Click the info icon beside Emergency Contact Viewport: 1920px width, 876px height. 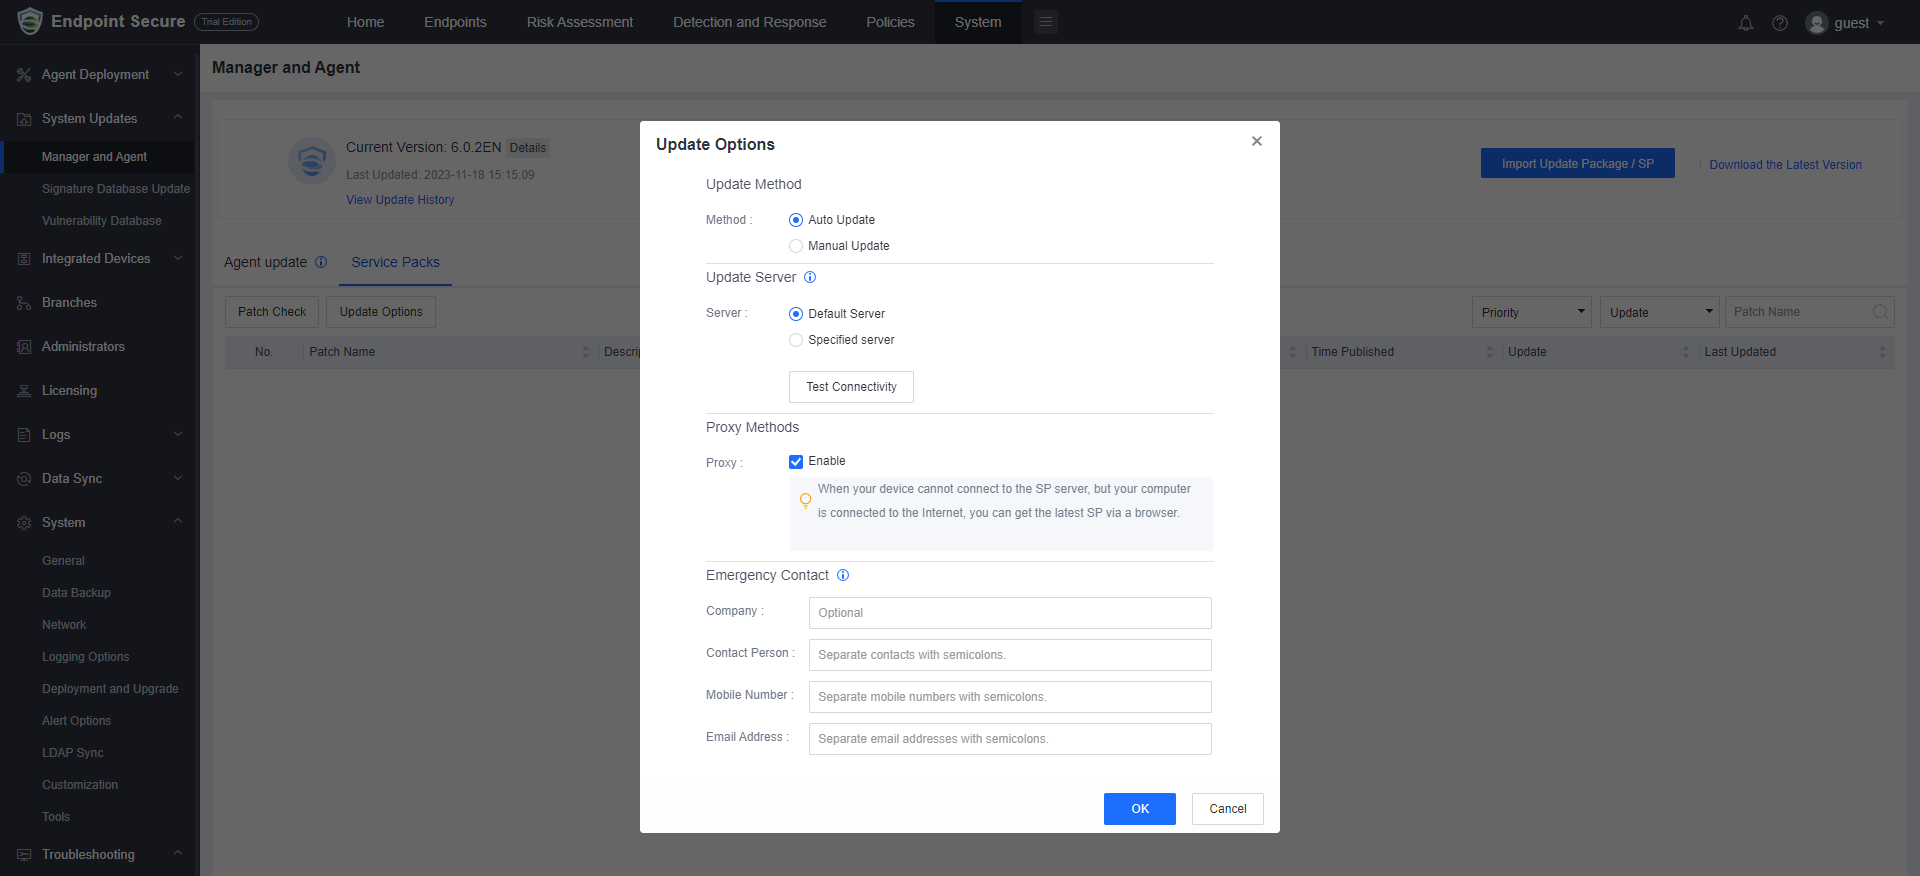tap(843, 575)
